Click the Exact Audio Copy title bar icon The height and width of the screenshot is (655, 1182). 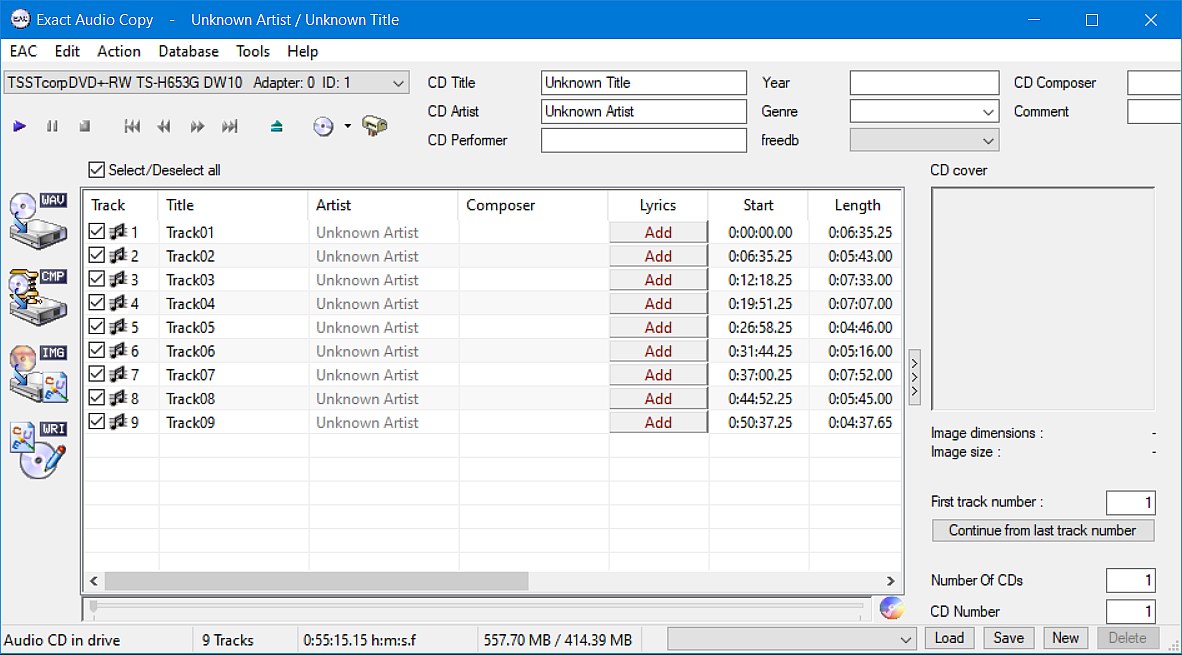click(x=20, y=20)
